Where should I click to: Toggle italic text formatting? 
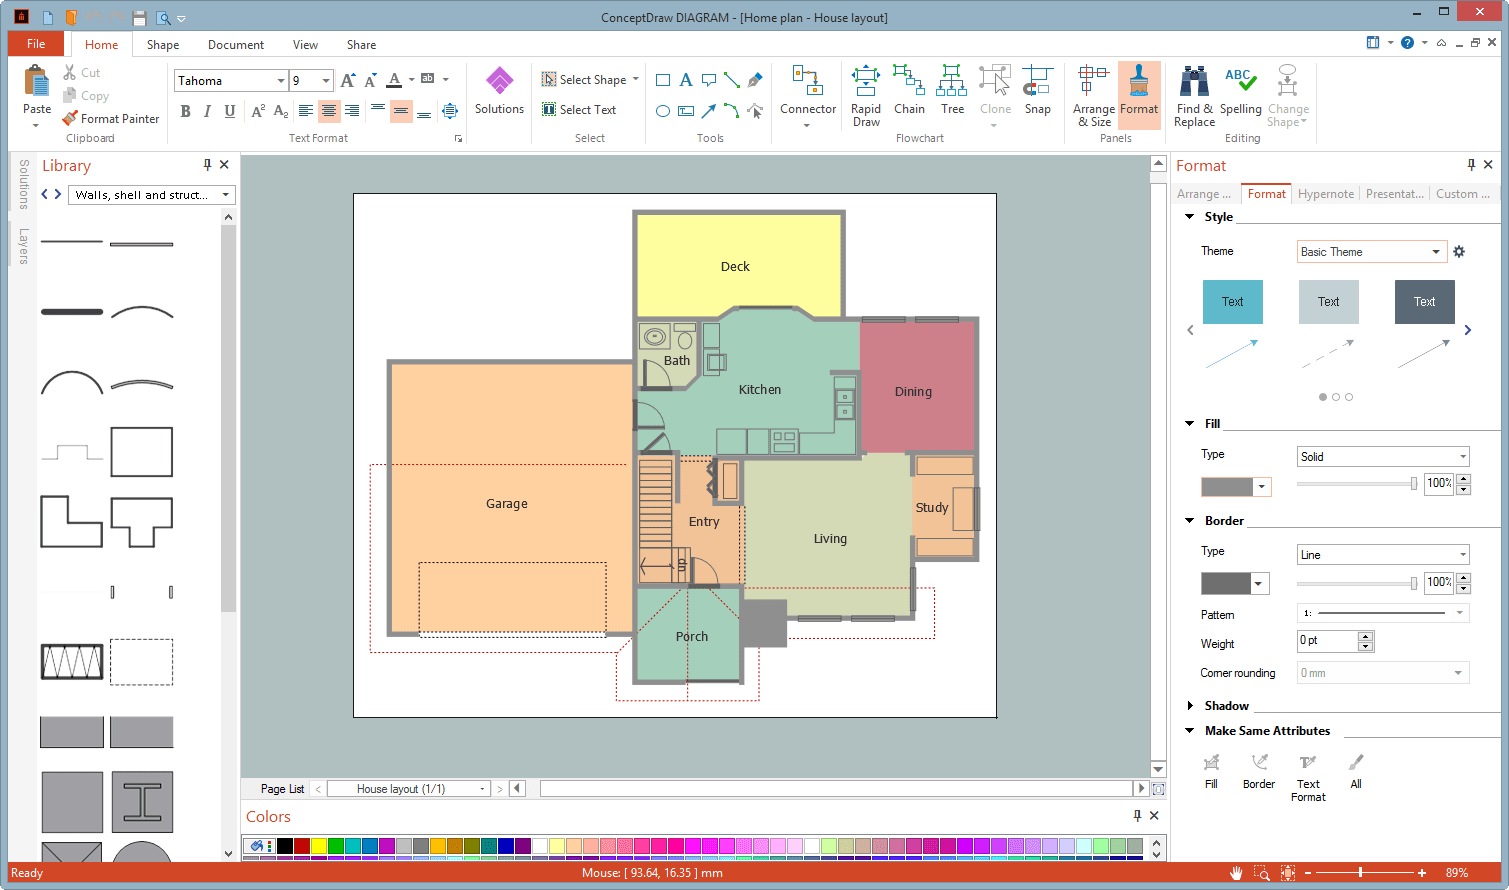206,111
